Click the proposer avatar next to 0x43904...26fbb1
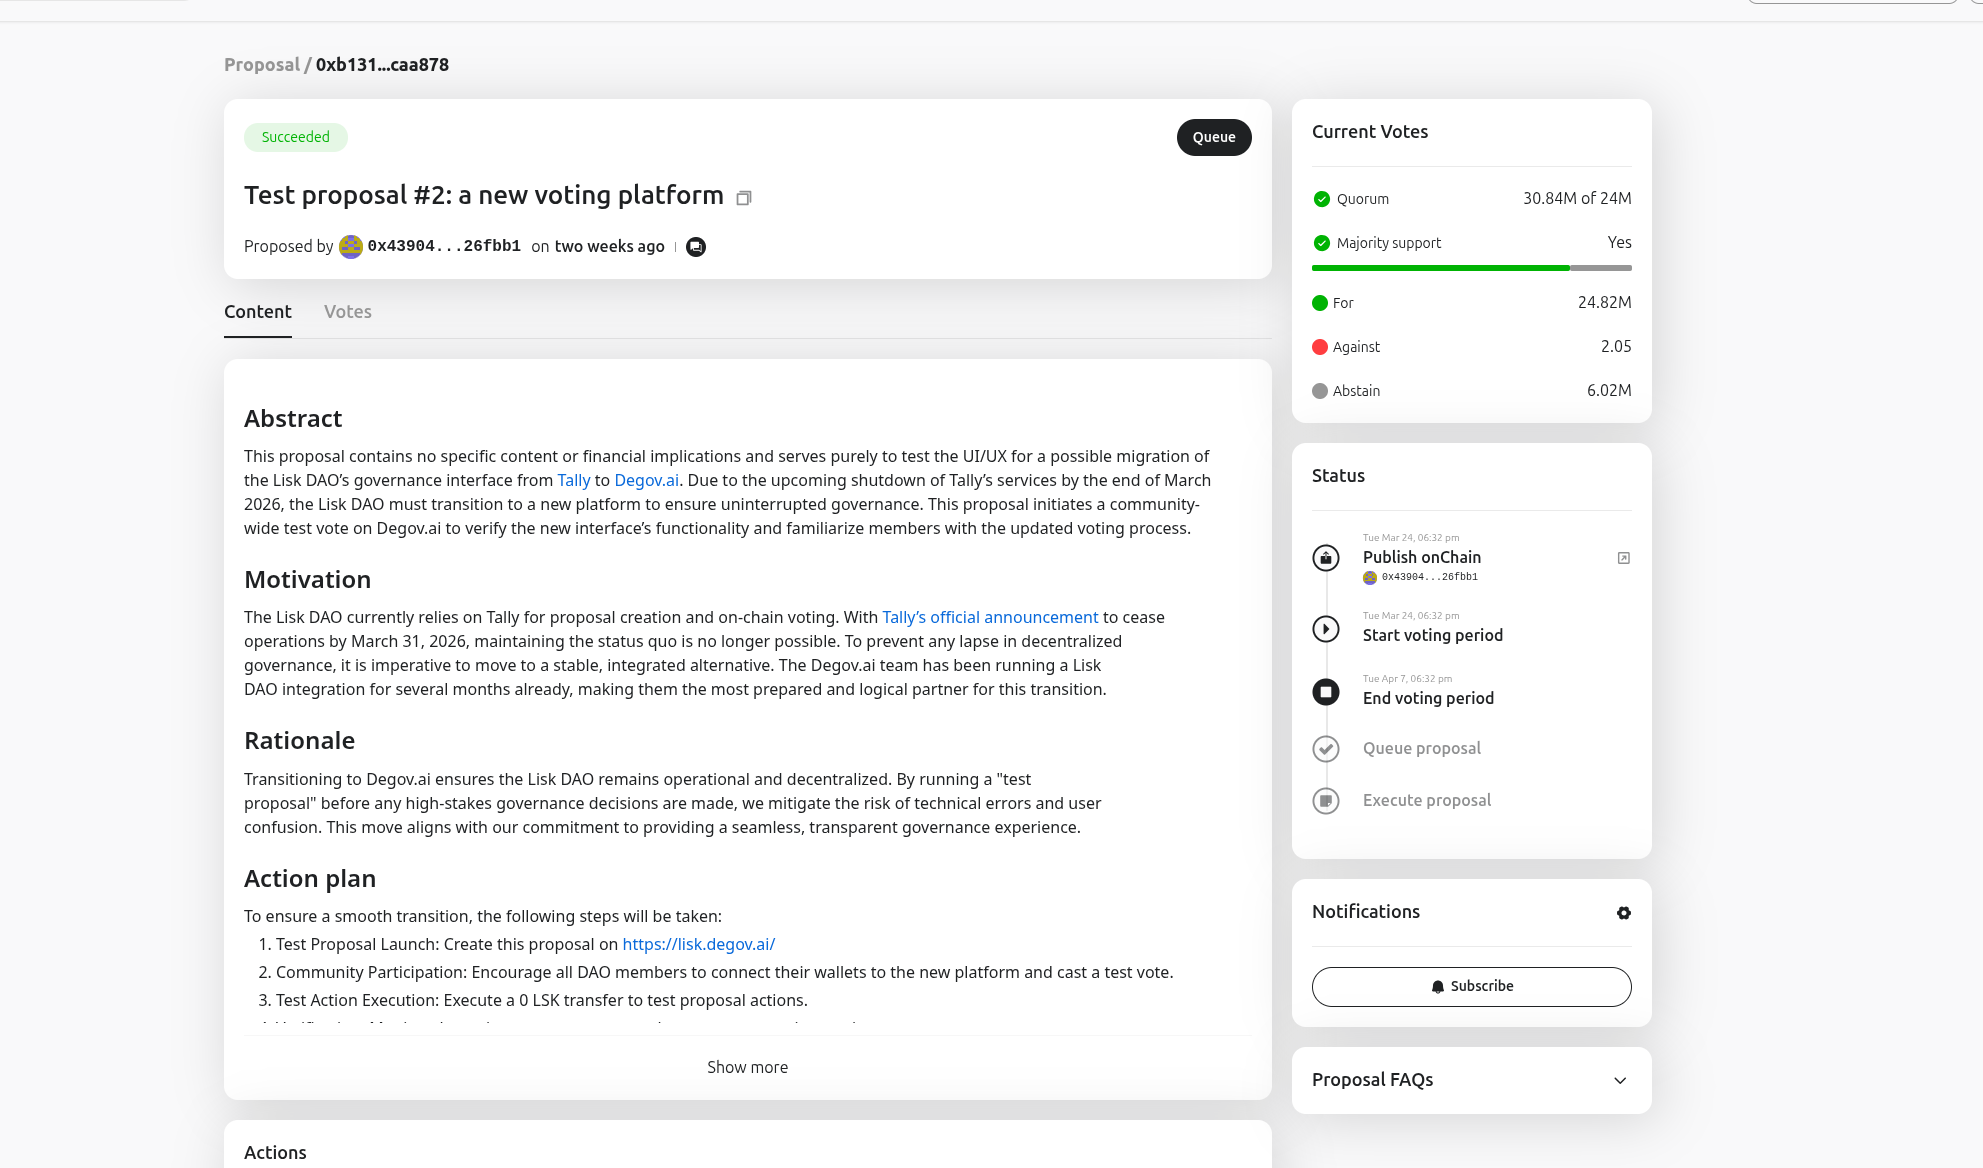Screen dimensions: 1983x1168 click(x=351, y=247)
